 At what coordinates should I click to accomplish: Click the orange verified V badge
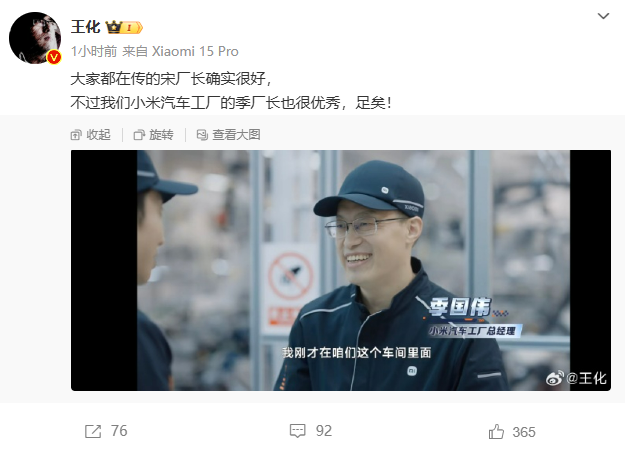click(x=54, y=57)
